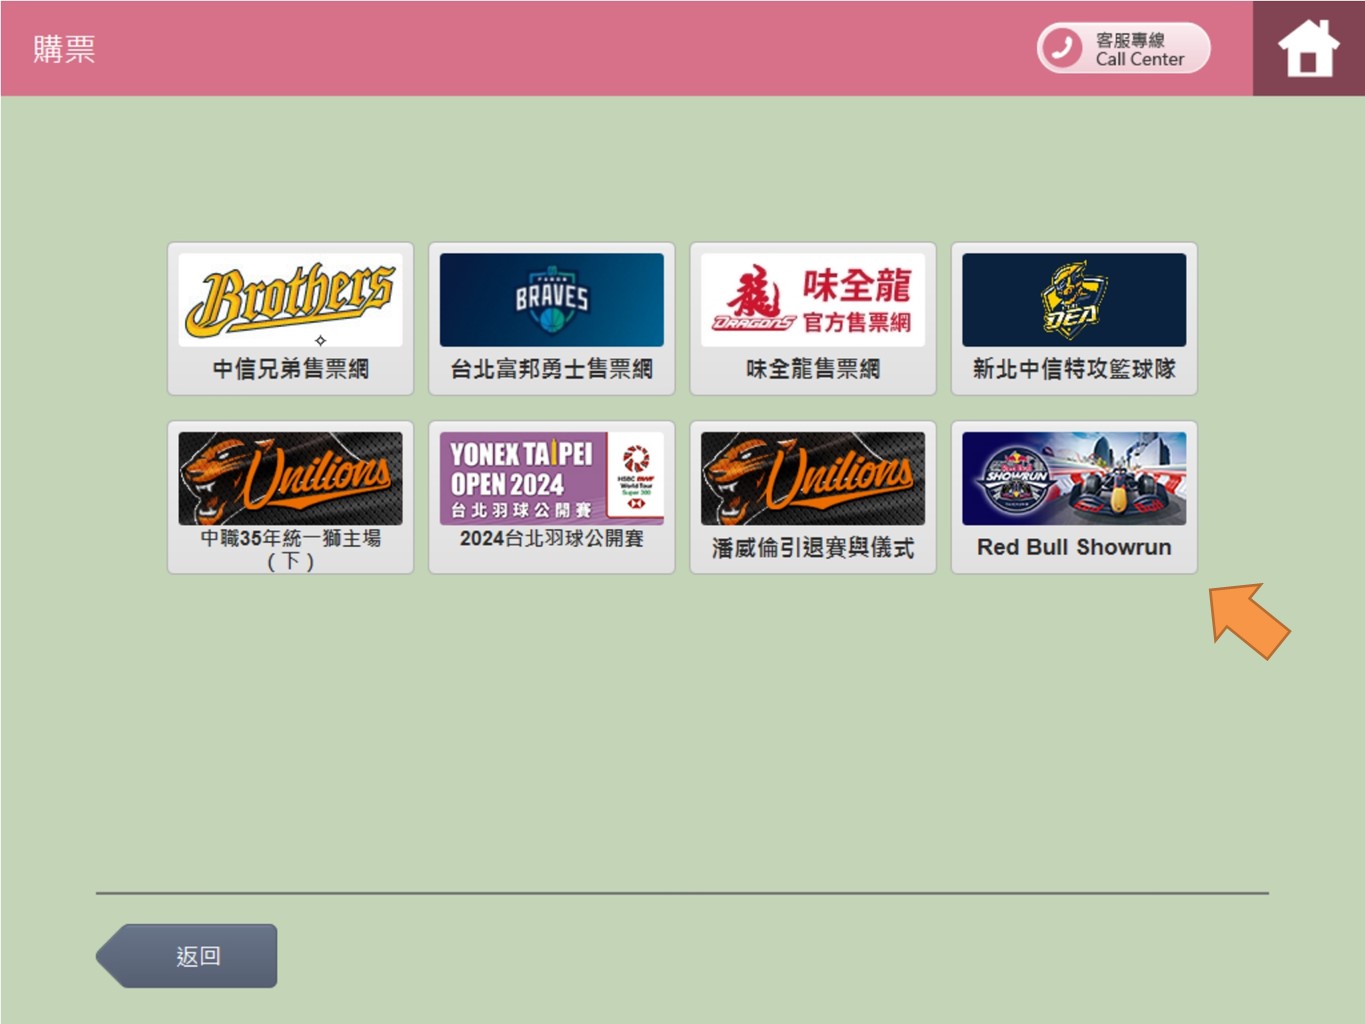Choose 2024台北羽球公開賽 event label

tap(551, 539)
